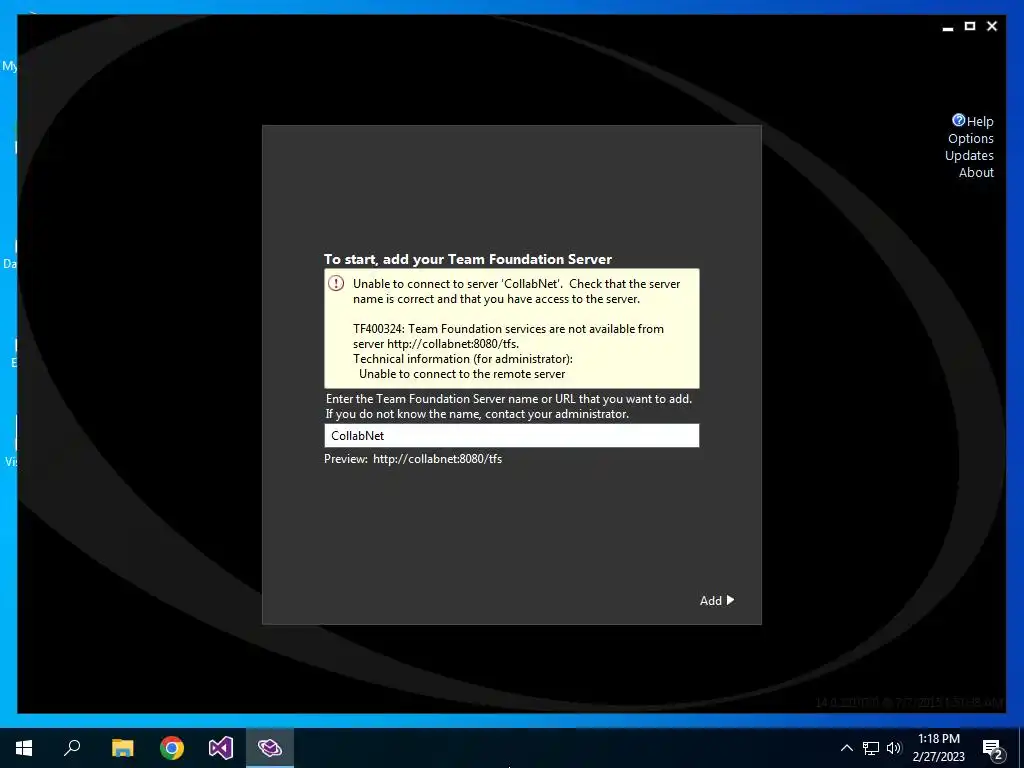Screen dimensions: 1024x768
Task: Open File Explorer from taskbar
Action: [122, 748]
